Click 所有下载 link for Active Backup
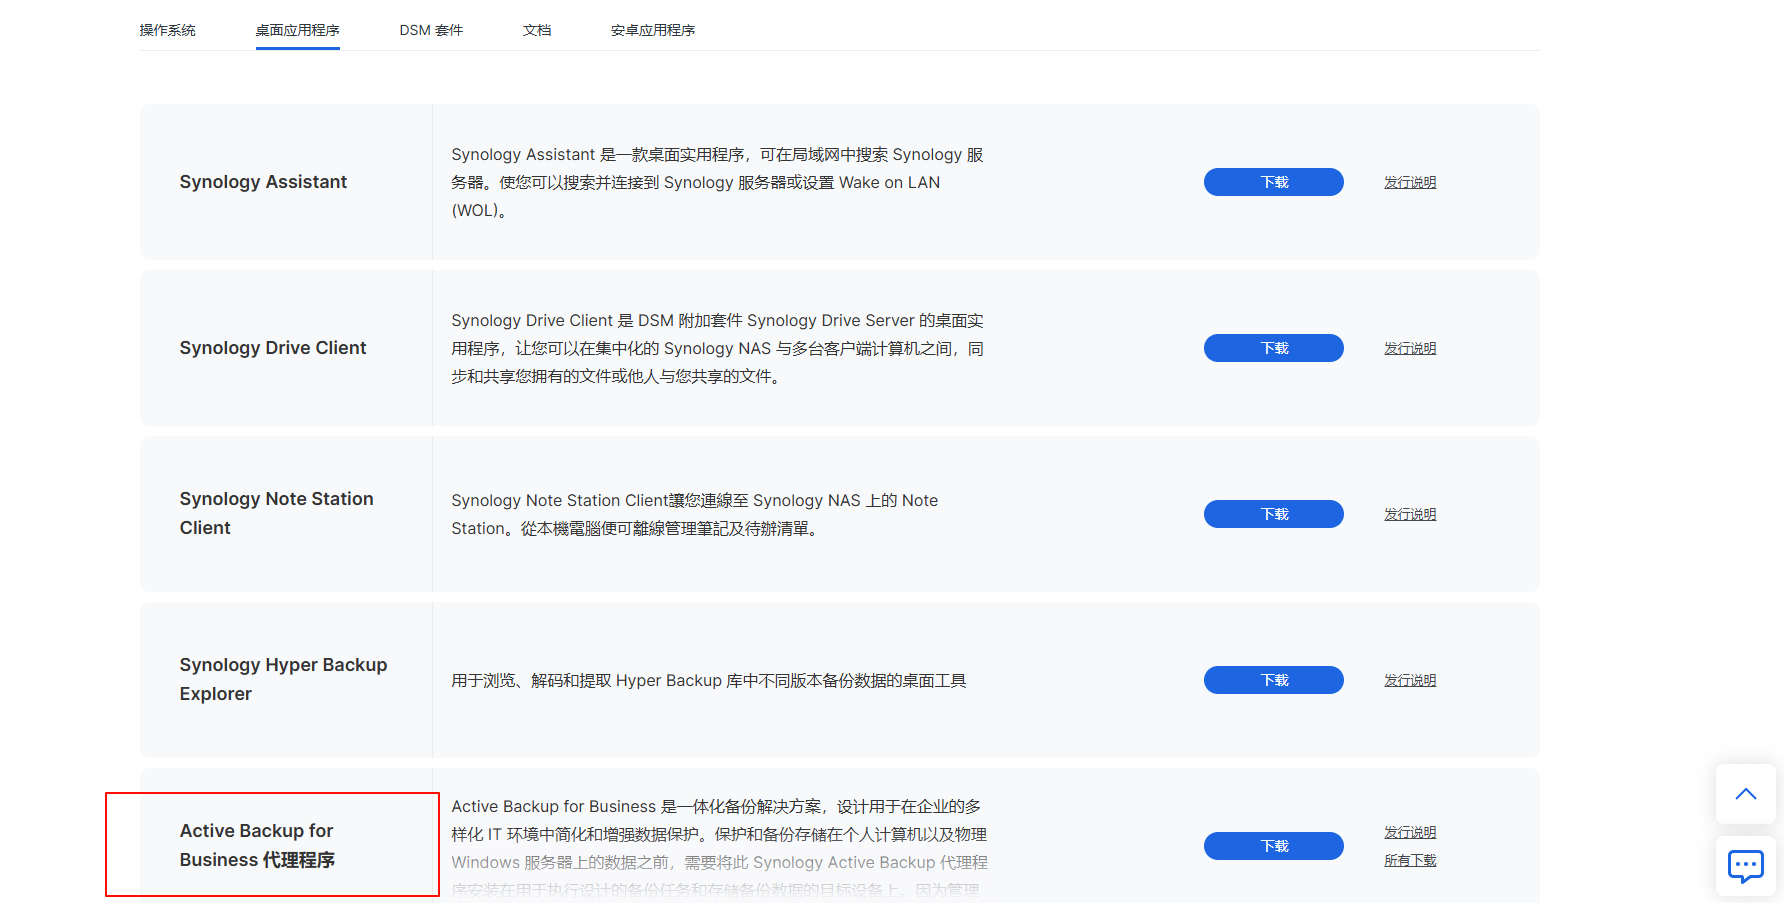This screenshot has height=903, width=1784. point(1409,860)
